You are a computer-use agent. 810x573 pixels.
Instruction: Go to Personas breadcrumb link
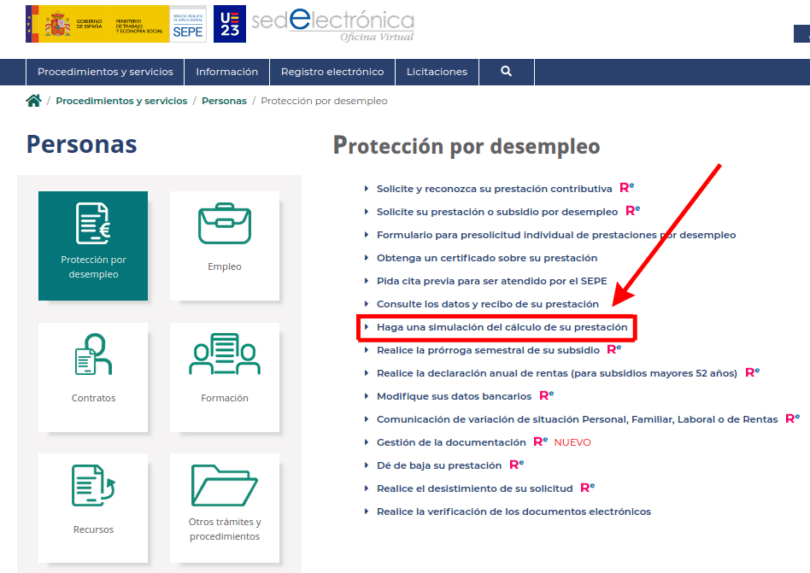[224, 101]
